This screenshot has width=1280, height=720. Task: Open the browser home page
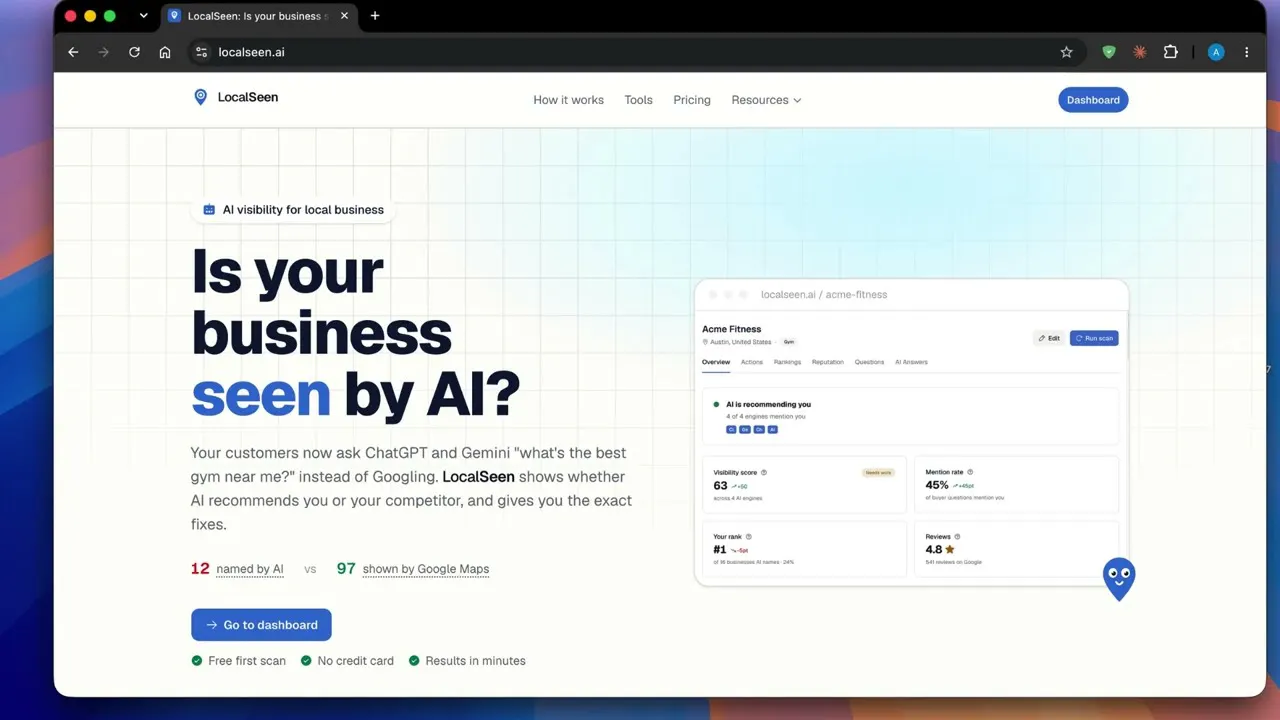[x=165, y=52]
